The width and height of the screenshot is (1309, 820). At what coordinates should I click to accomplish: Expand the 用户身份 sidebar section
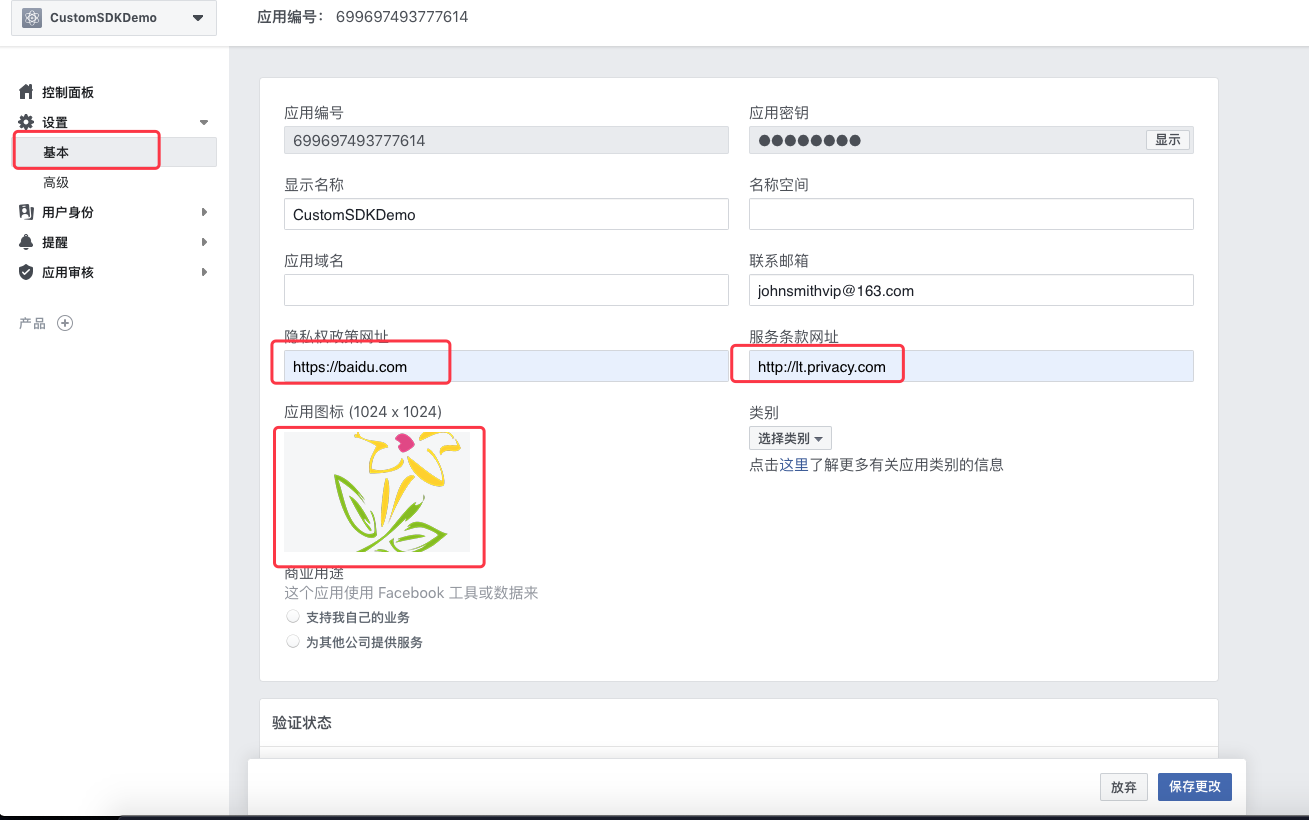(x=203, y=212)
